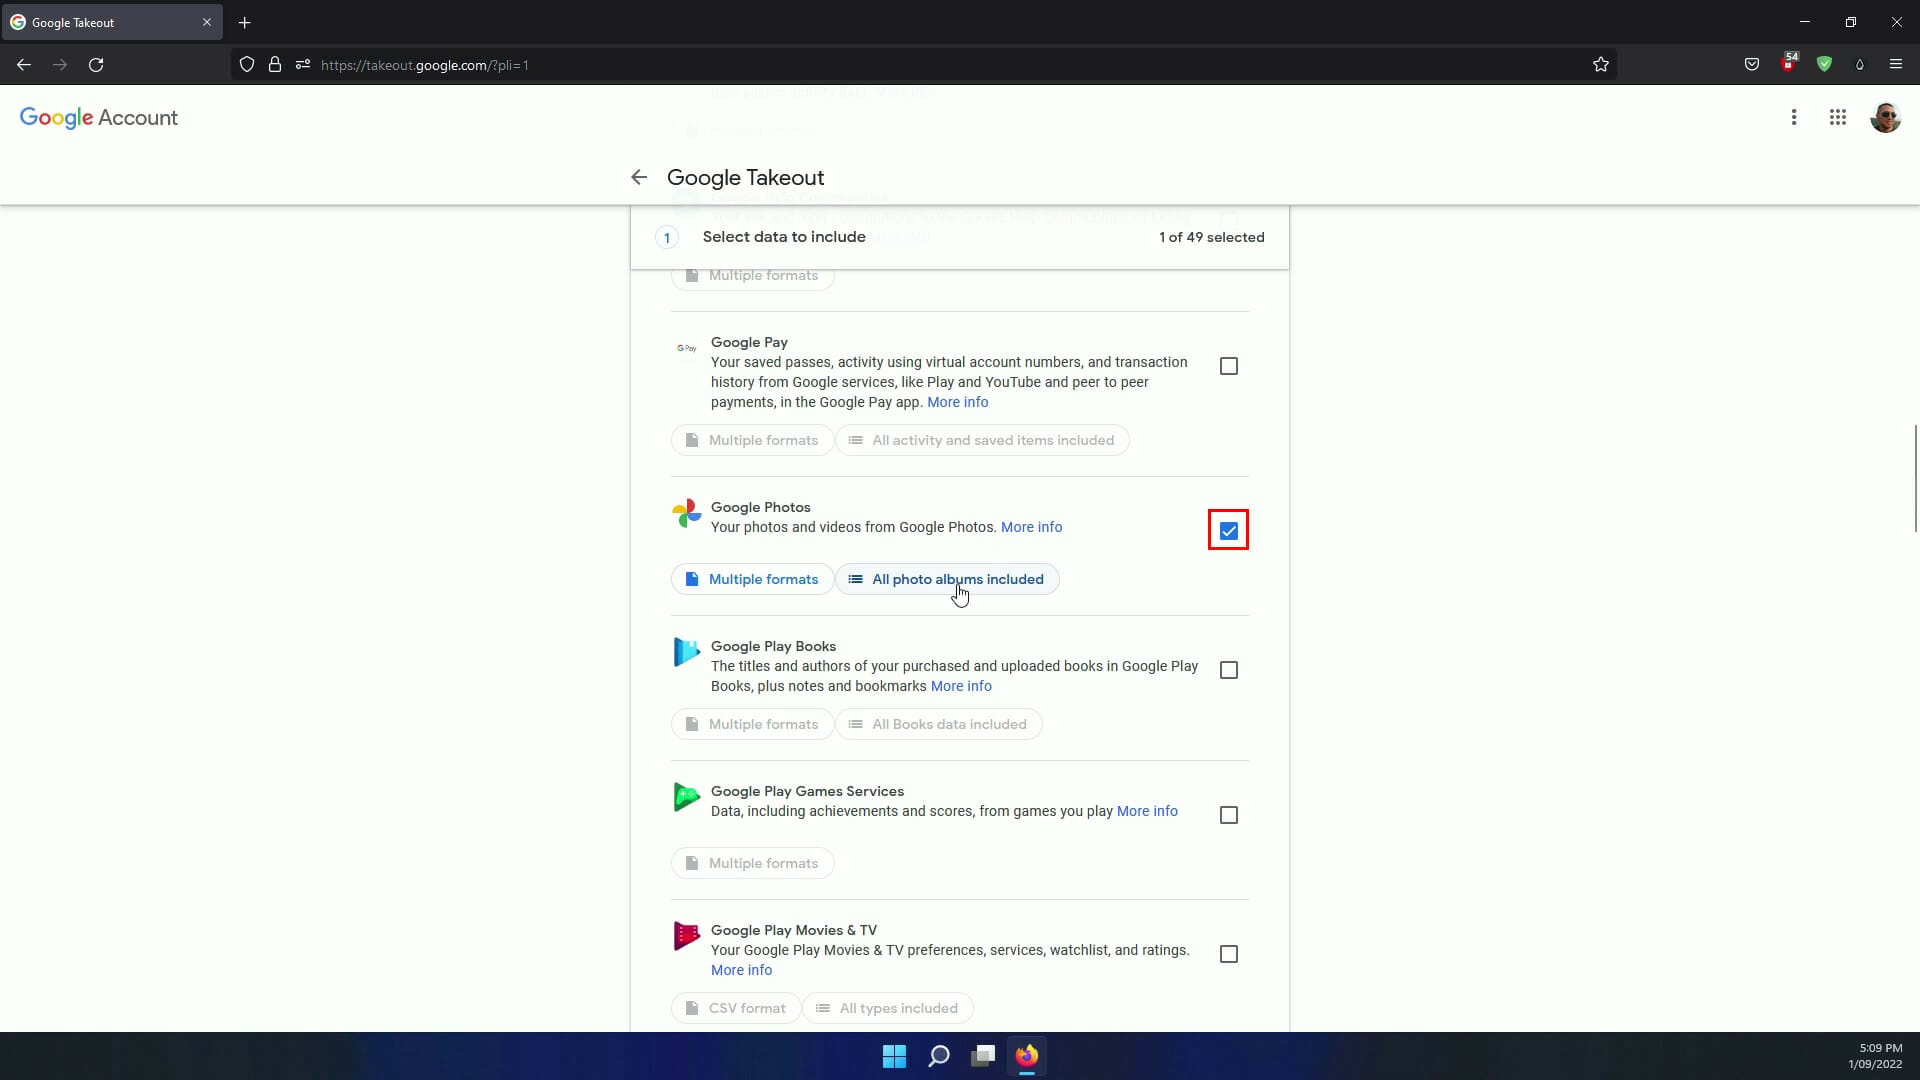Open 'All photo albums included' selector
Screen dimensions: 1920x1080
pyautogui.click(x=947, y=579)
